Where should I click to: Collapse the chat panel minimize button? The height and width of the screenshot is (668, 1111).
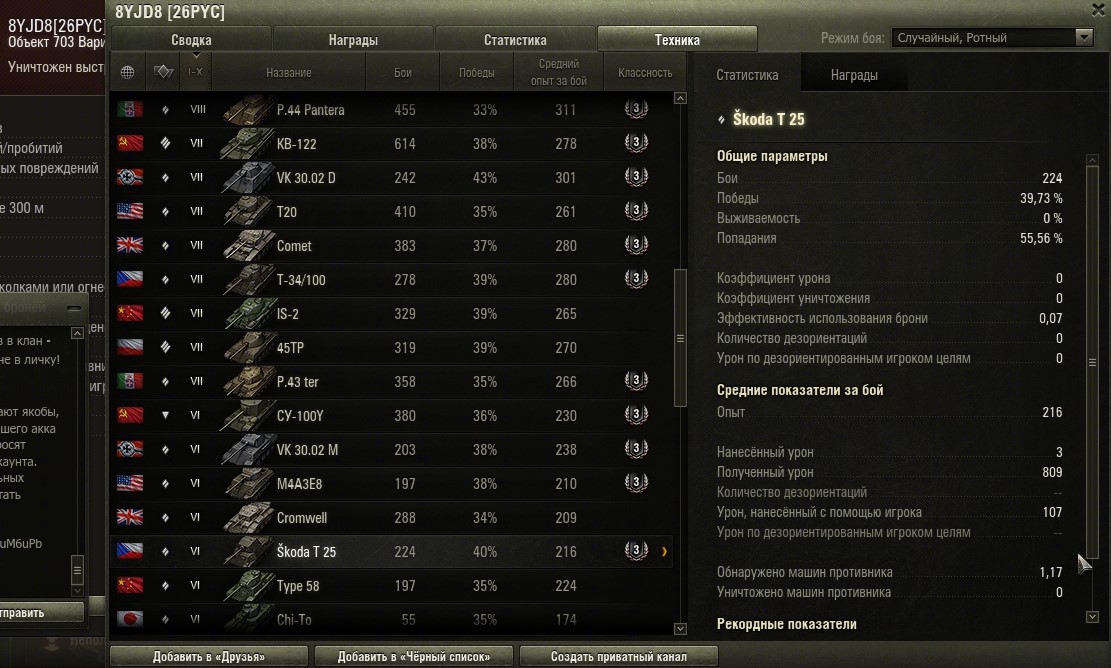(x=74, y=308)
